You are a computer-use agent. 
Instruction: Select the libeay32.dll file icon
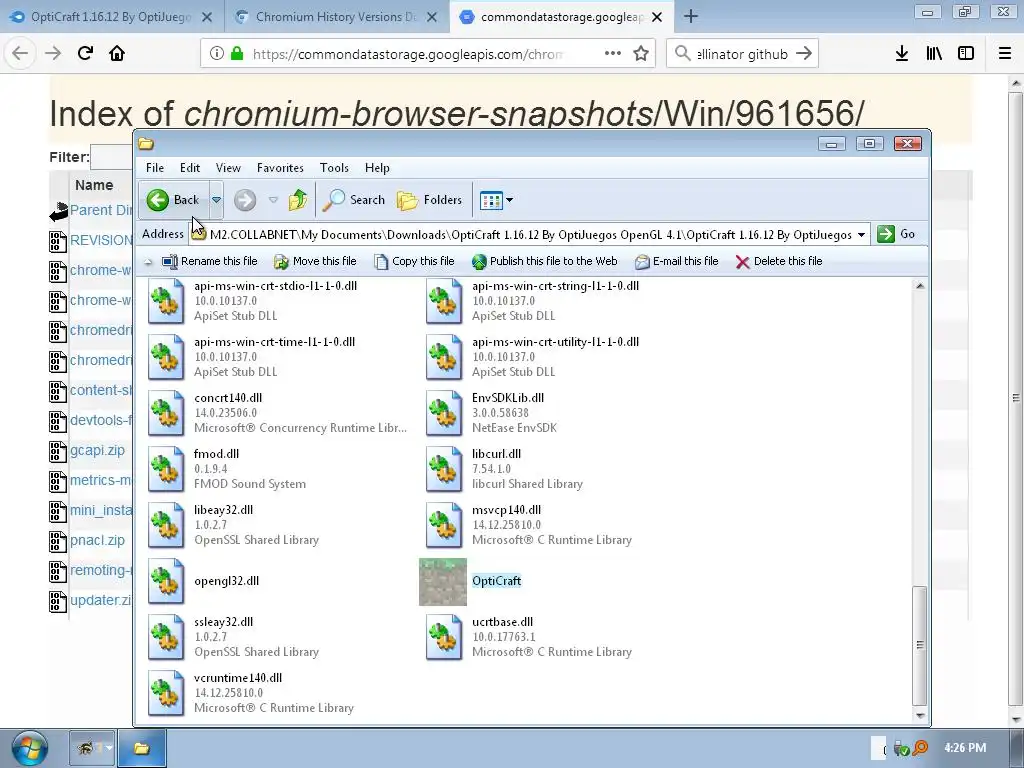click(x=166, y=526)
